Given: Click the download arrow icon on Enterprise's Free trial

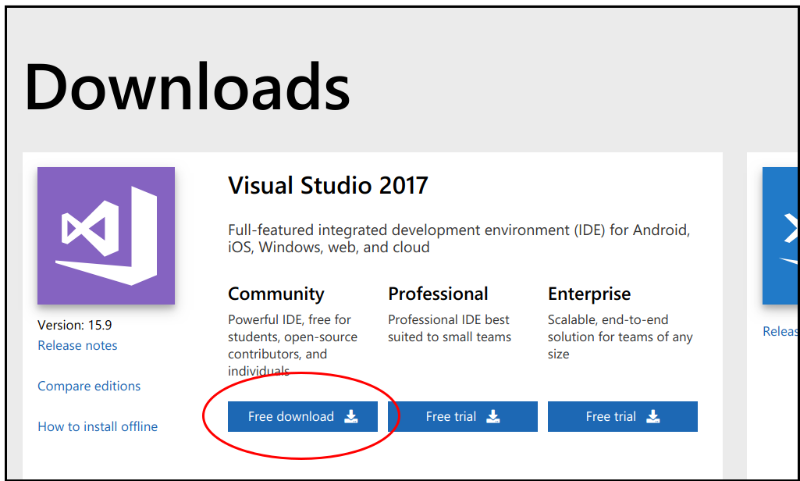Looking at the screenshot, I should (653, 417).
